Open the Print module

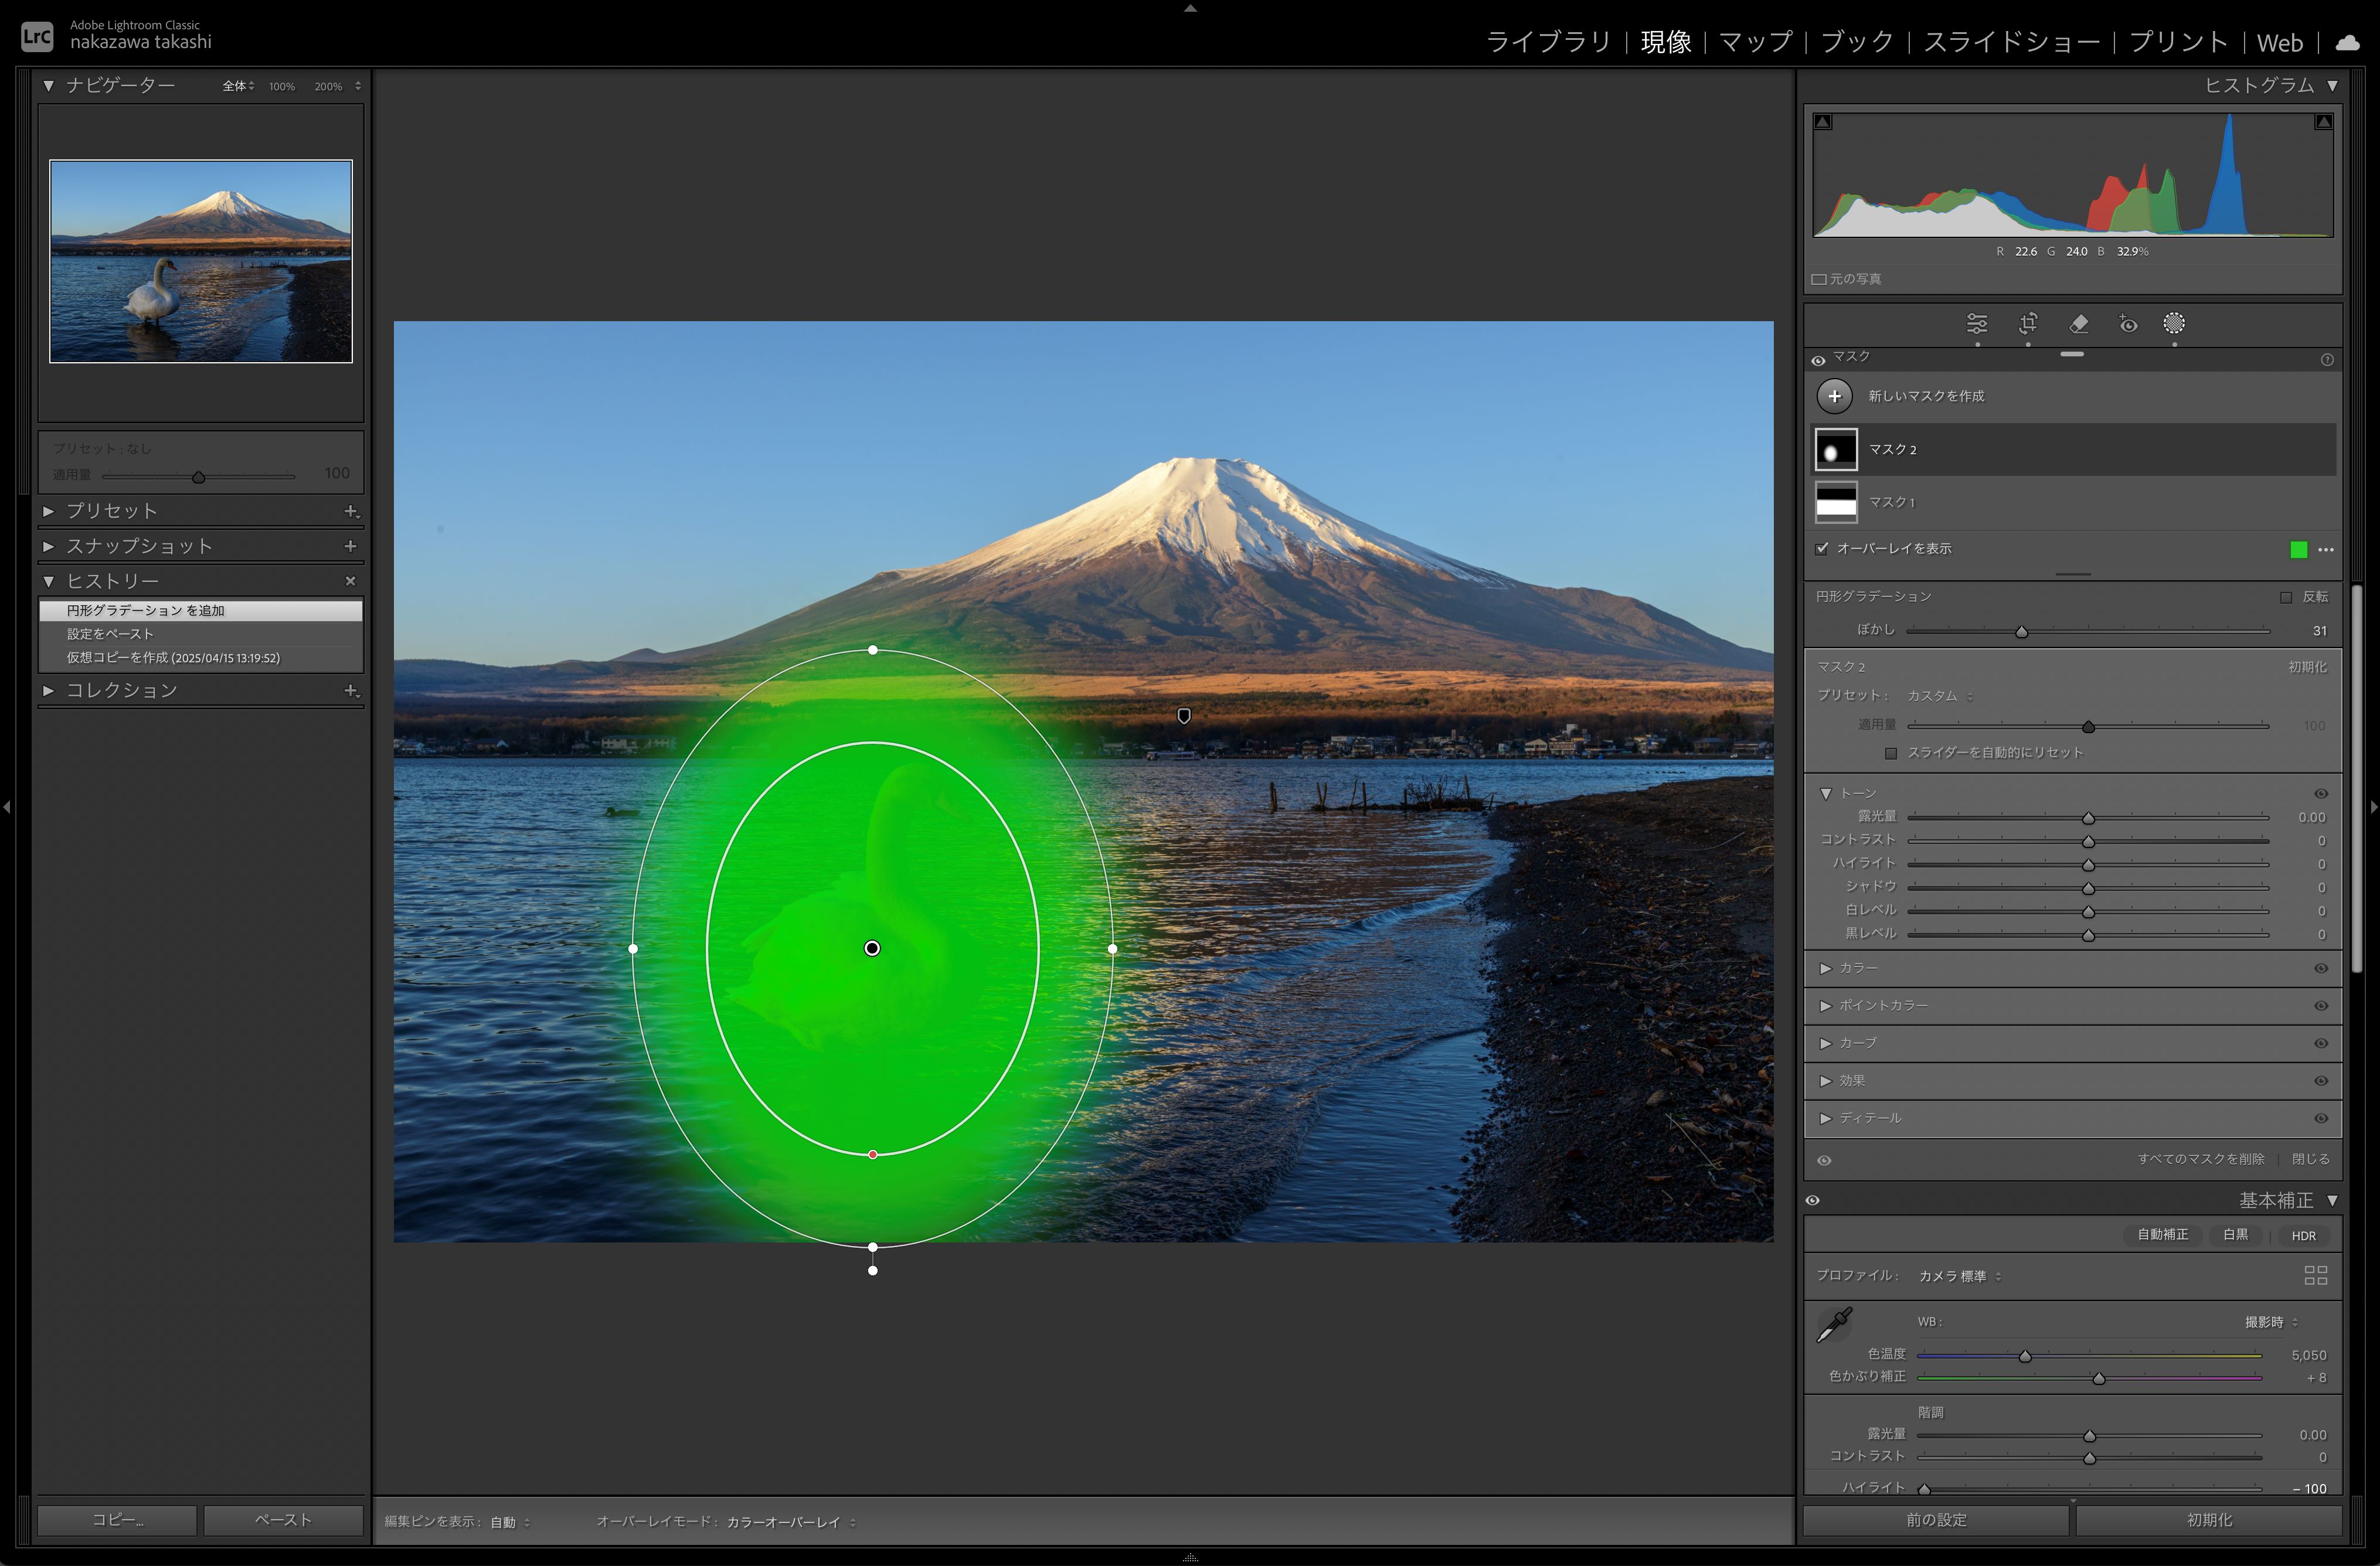[x=2178, y=42]
